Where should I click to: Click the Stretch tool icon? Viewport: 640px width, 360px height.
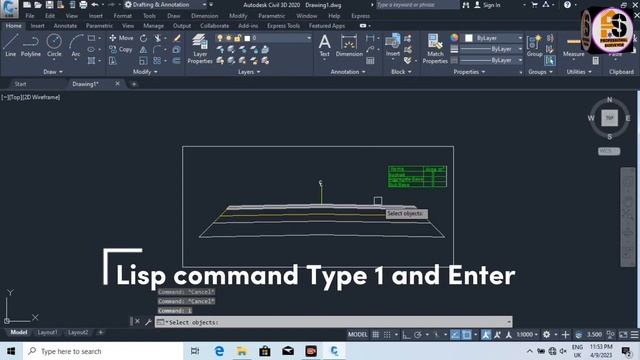(113, 61)
